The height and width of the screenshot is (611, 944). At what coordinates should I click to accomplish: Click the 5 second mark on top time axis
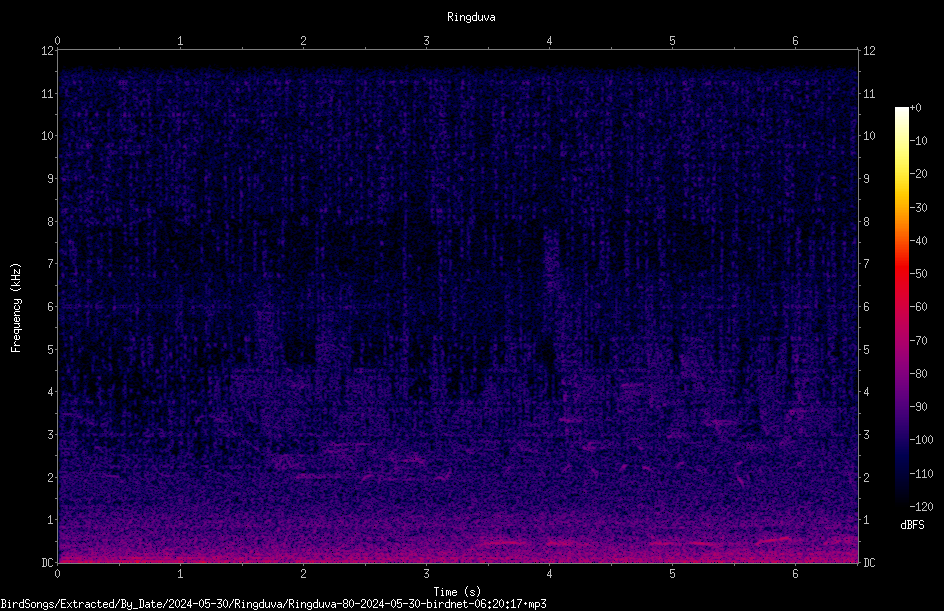coord(672,41)
